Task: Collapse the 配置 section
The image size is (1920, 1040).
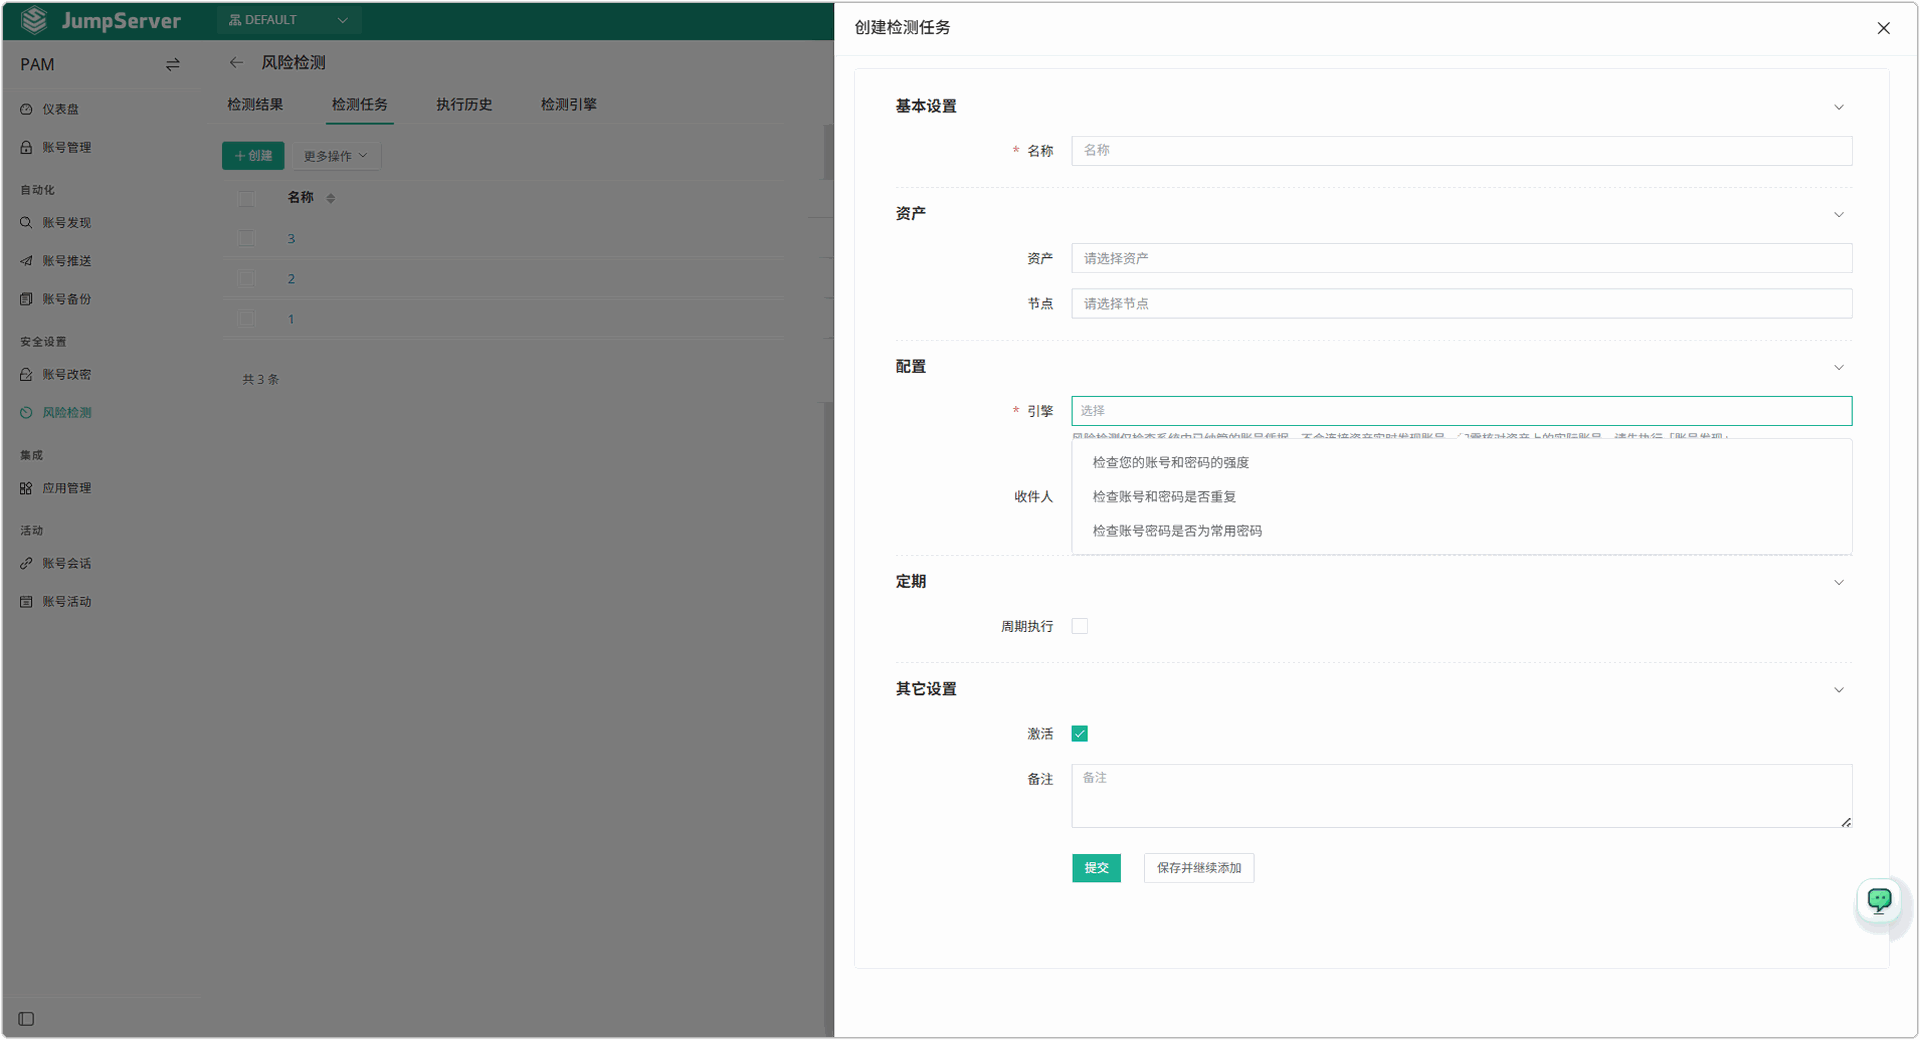Action: click(1839, 367)
